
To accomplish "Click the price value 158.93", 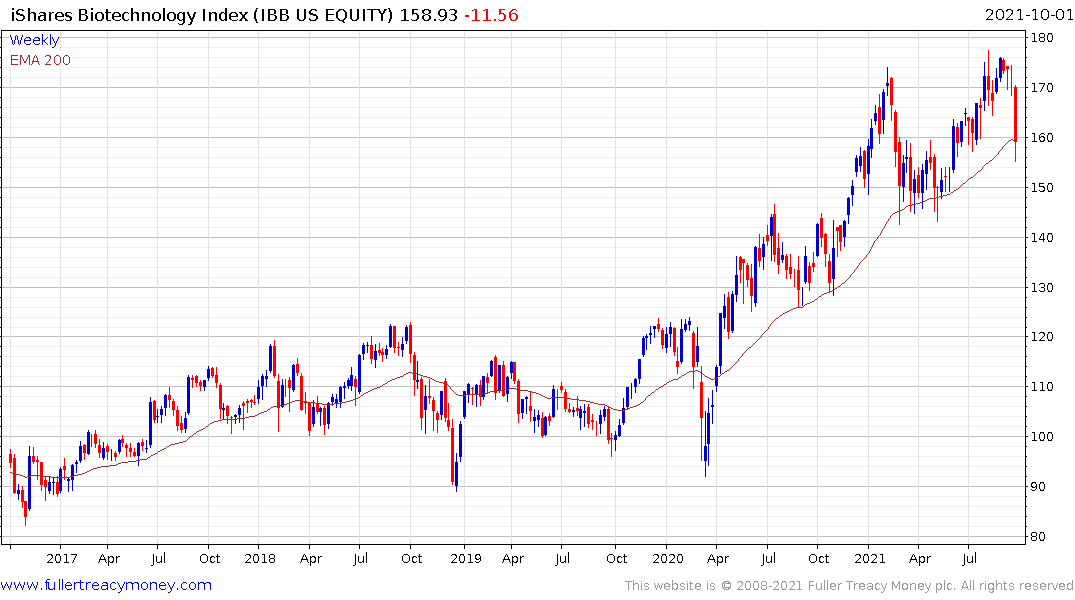I will [428, 15].
